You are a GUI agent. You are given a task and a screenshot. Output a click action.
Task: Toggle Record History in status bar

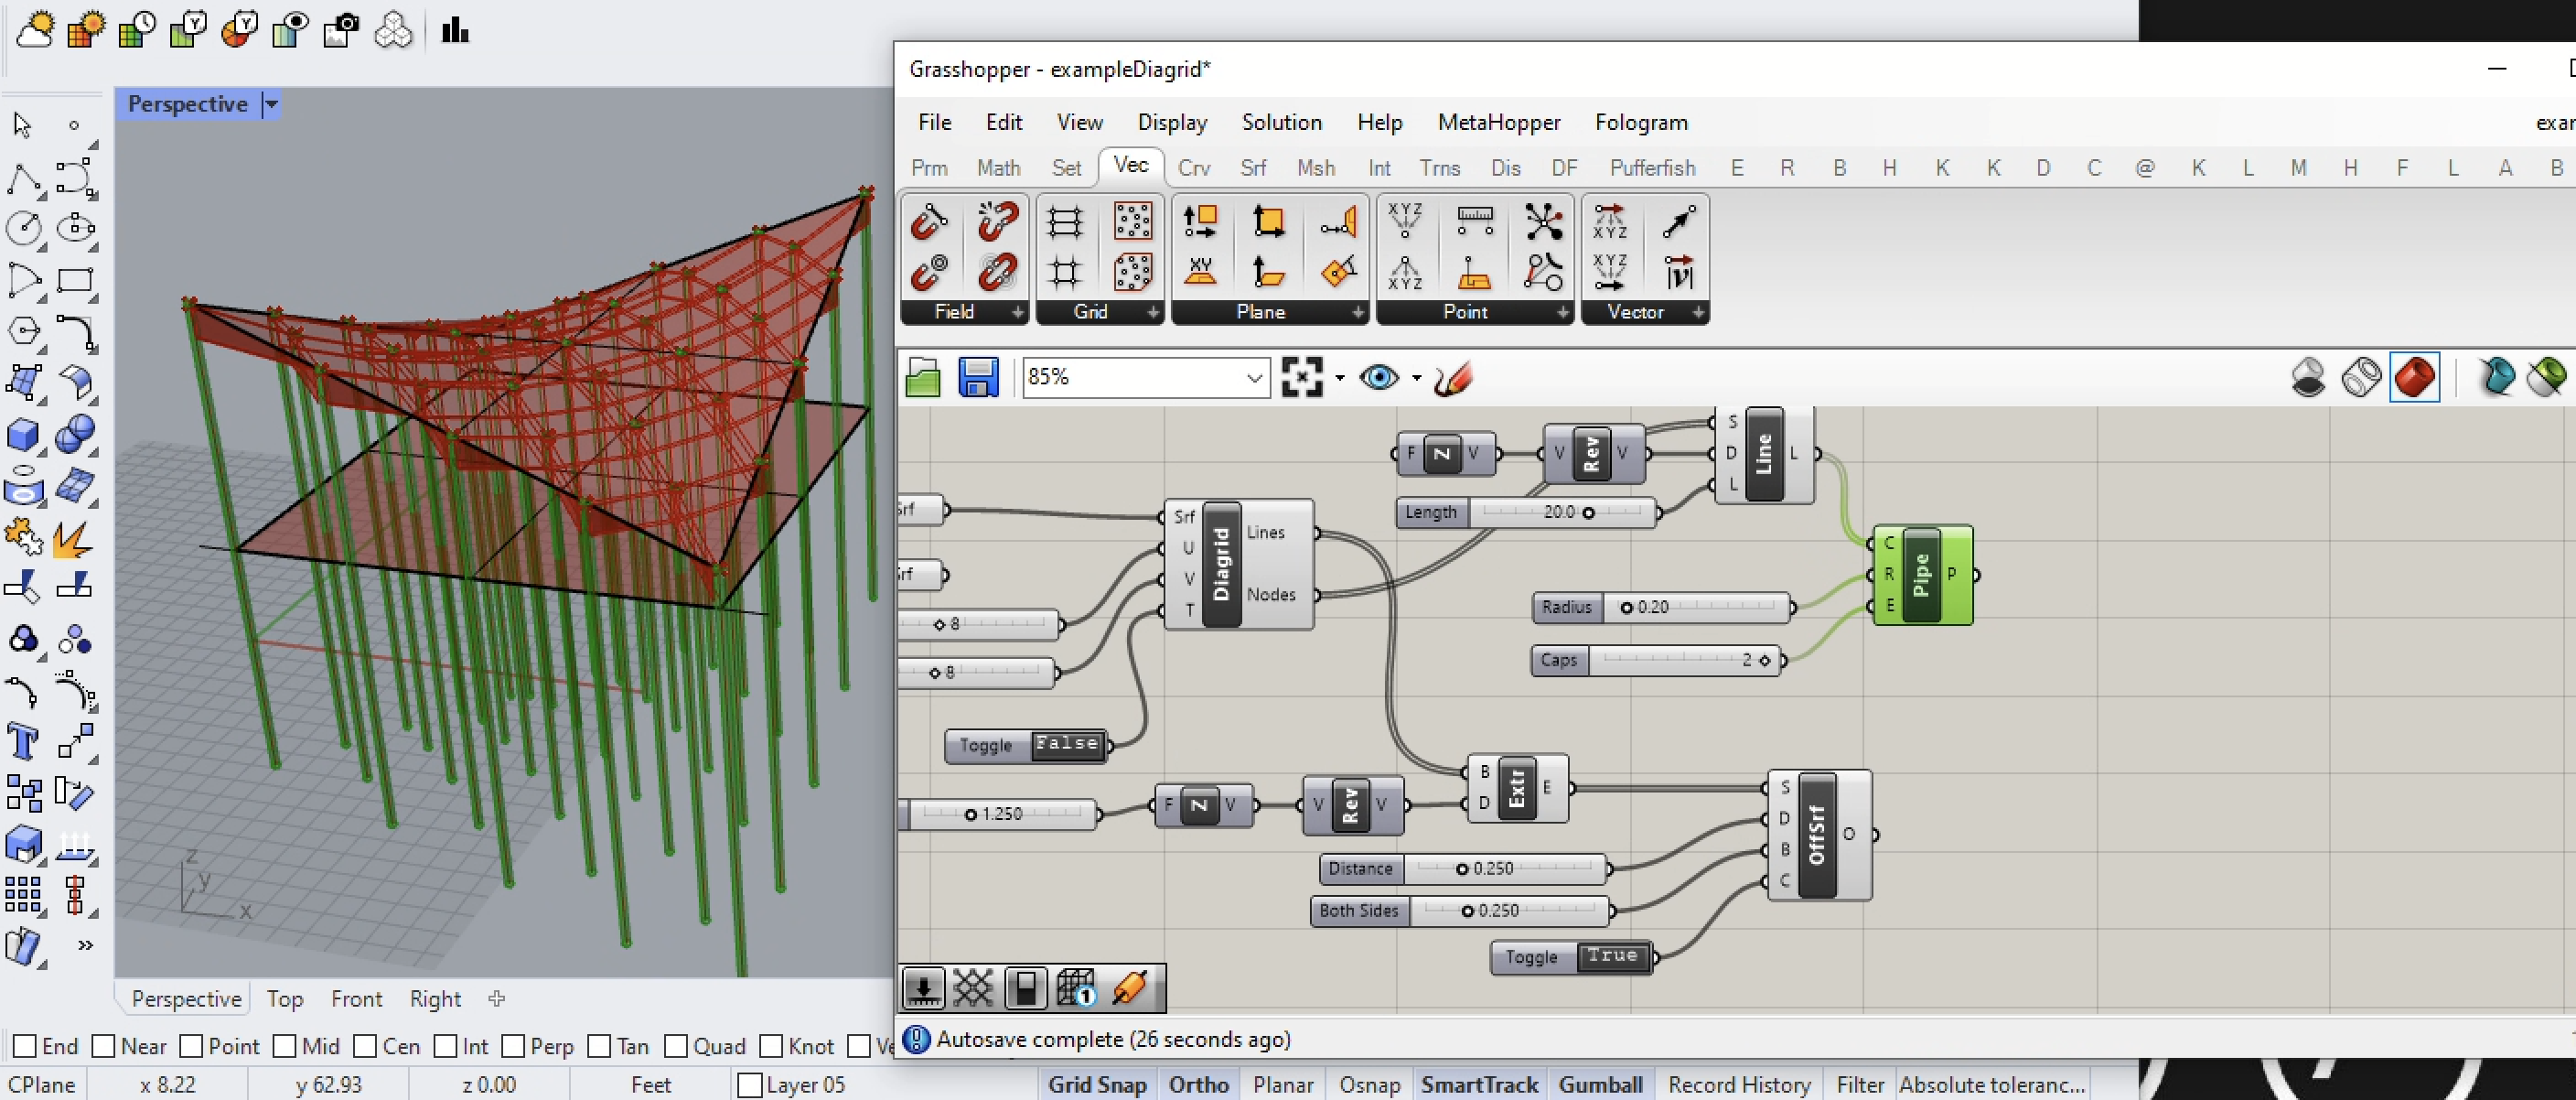pos(1739,1084)
